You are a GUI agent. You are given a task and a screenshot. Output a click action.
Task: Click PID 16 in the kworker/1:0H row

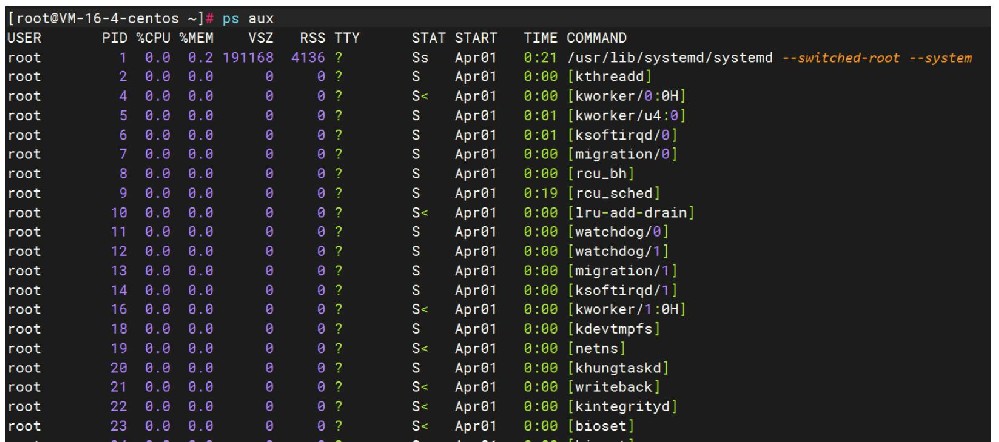pos(119,310)
